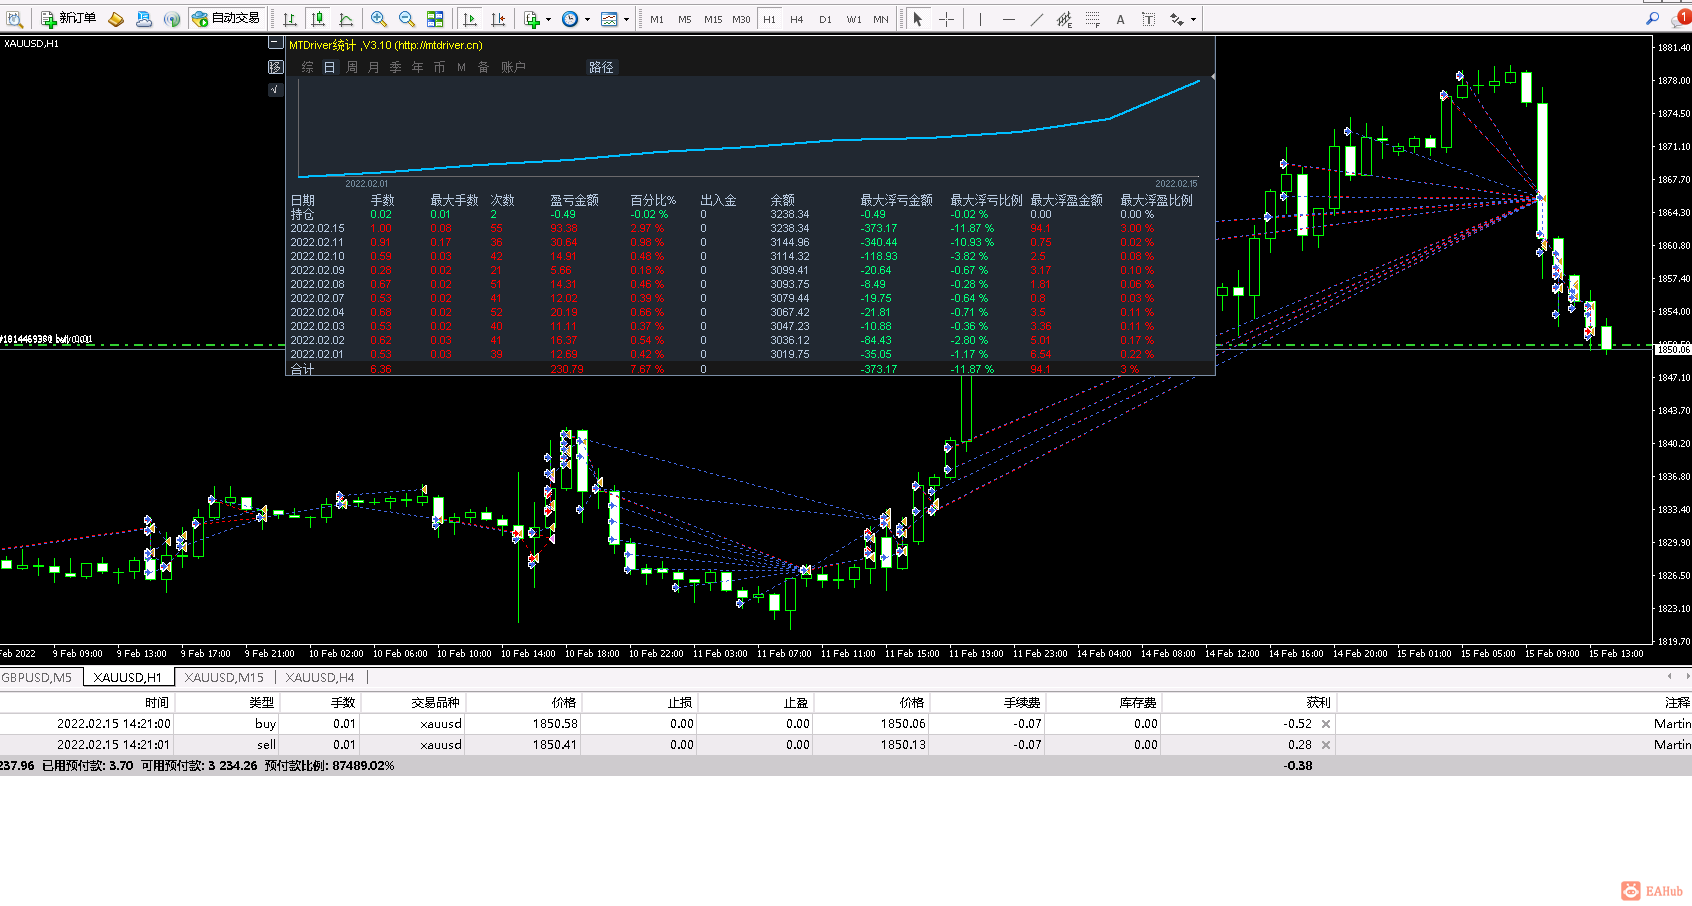Toggle chart auto scroll icon
Image resolution: width=1692 pixels, height=906 pixels.
click(470, 18)
